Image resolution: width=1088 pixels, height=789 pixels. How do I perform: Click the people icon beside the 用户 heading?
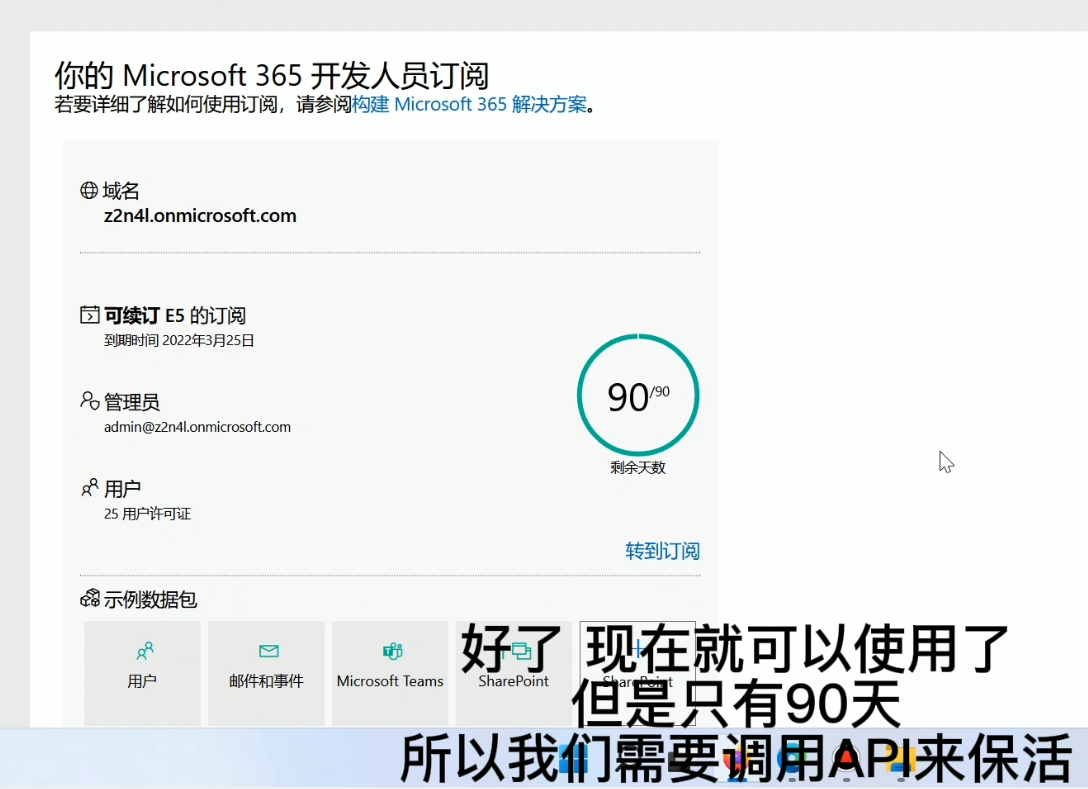coord(90,488)
